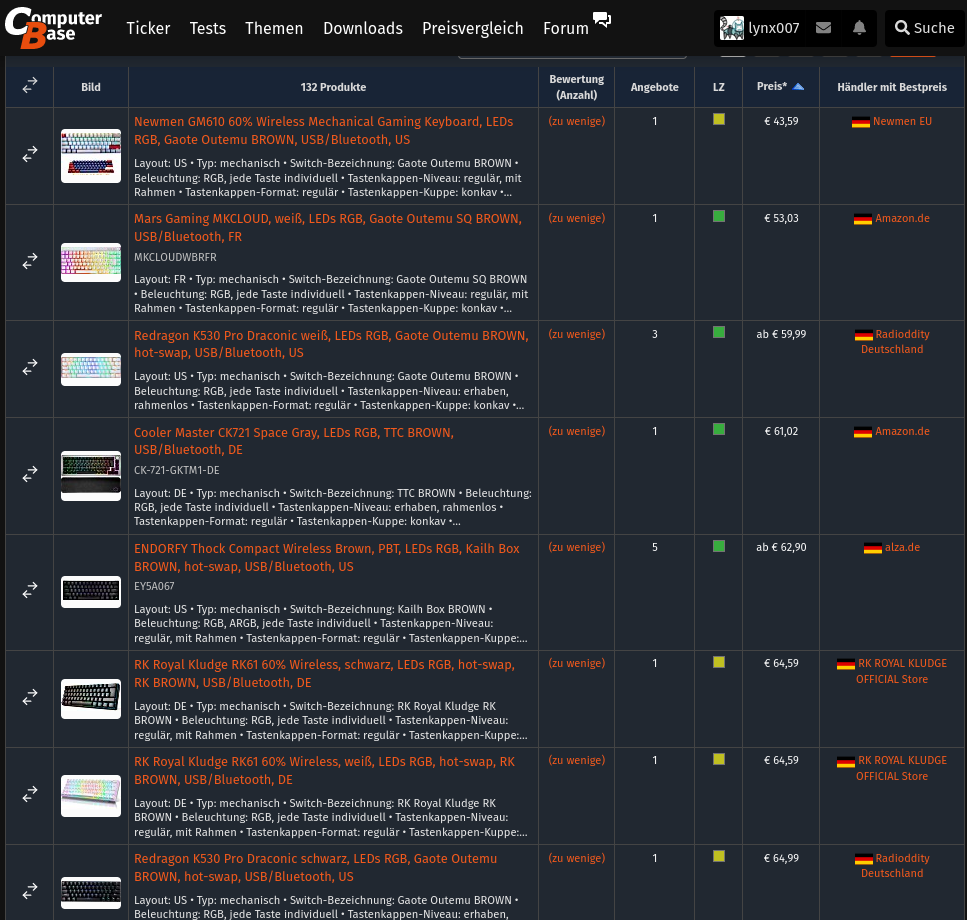Click German flag next to Newmen EU

coord(860,122)
